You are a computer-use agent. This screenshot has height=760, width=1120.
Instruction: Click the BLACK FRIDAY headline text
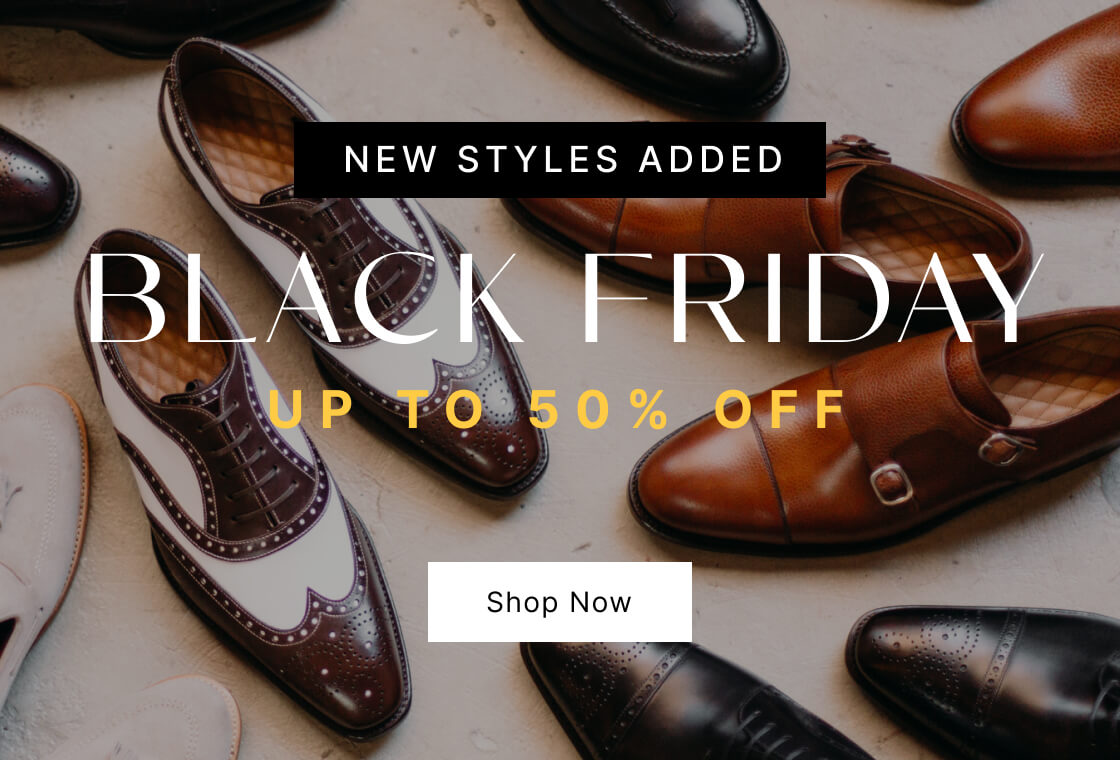(561, 299)
